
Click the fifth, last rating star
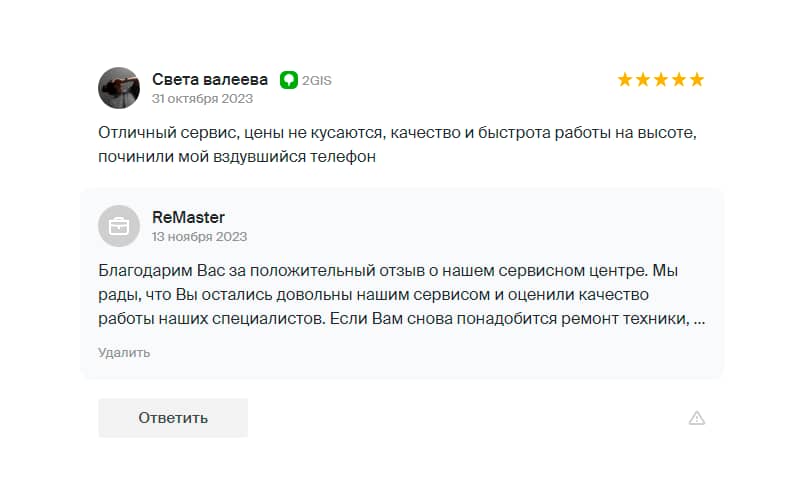tap(697, 79)
